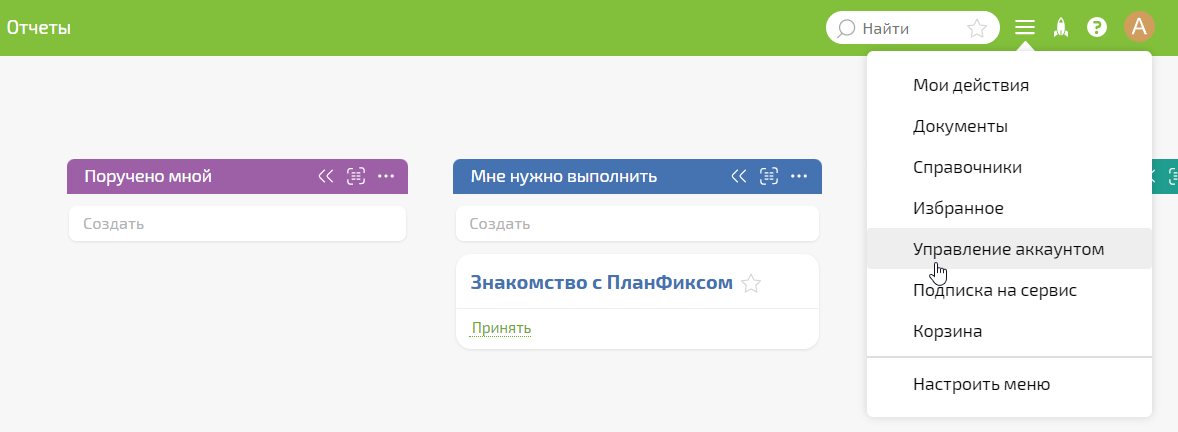
Task: Click Настроить меню option
Action: pyautogui.click(x=981, y=384)
